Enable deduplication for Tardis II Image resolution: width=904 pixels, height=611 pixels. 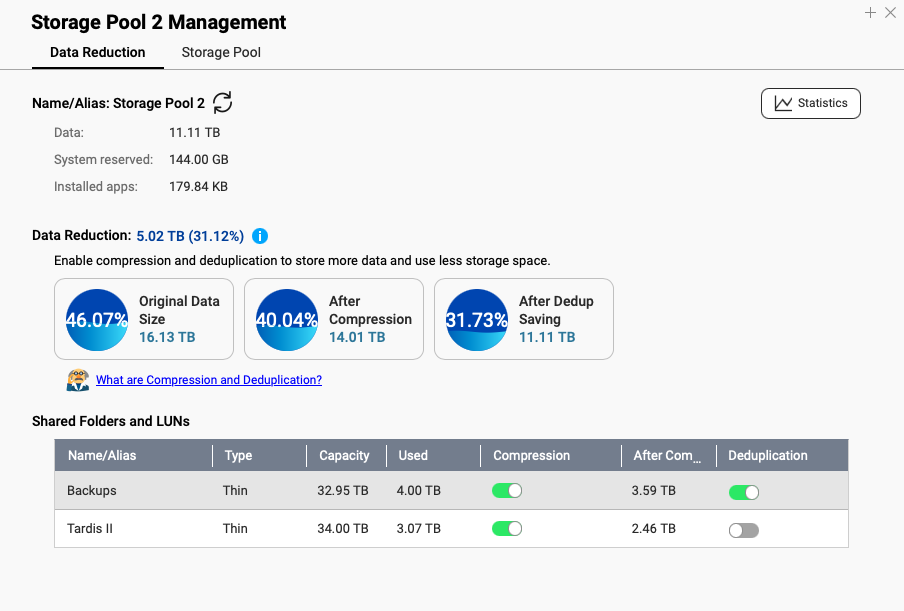point(743,530)
